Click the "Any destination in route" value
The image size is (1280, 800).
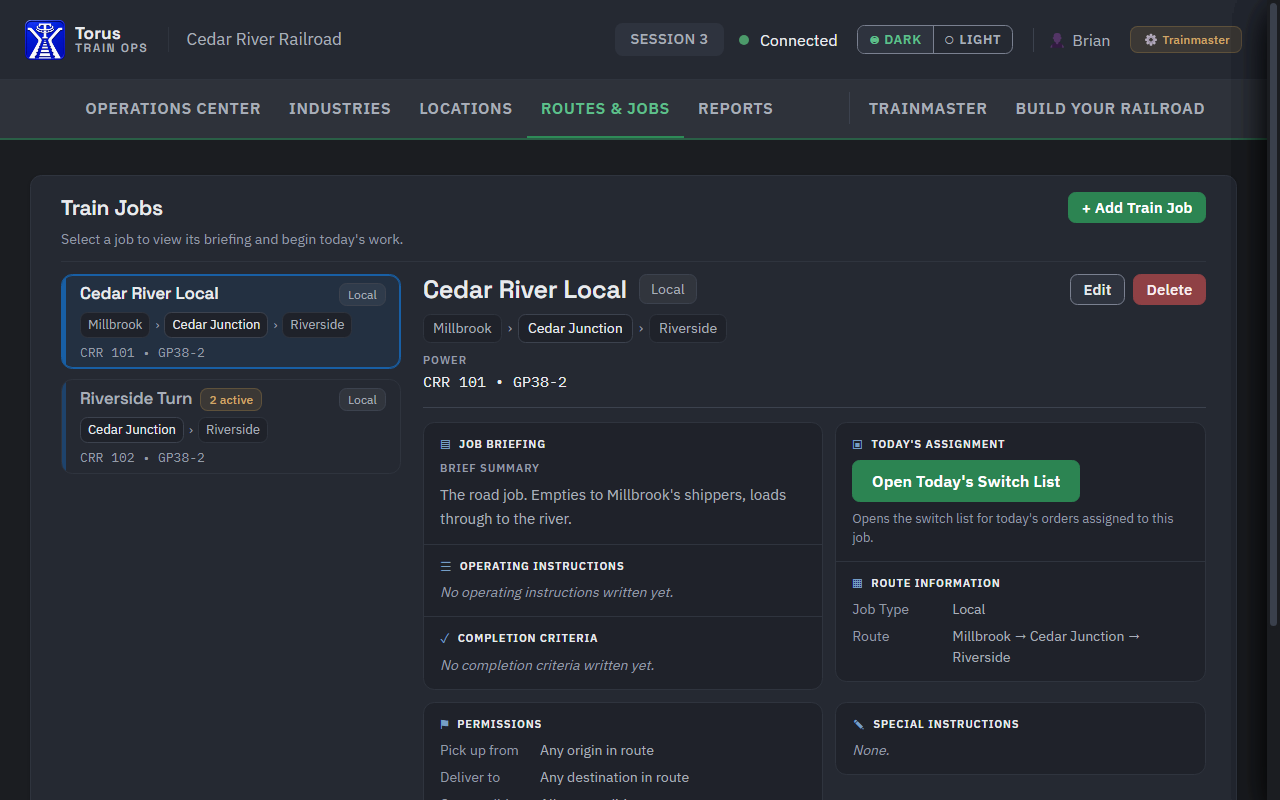point(614,777)
